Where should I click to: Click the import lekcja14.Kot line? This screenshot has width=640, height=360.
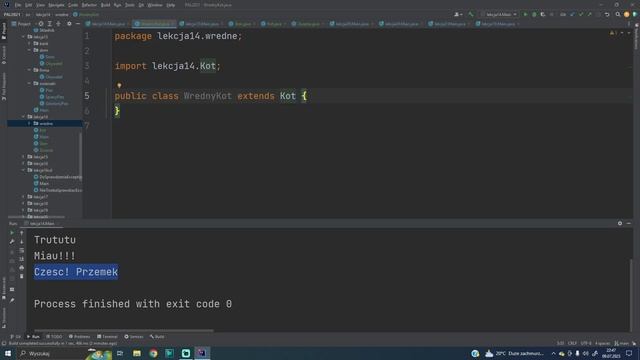167,66
